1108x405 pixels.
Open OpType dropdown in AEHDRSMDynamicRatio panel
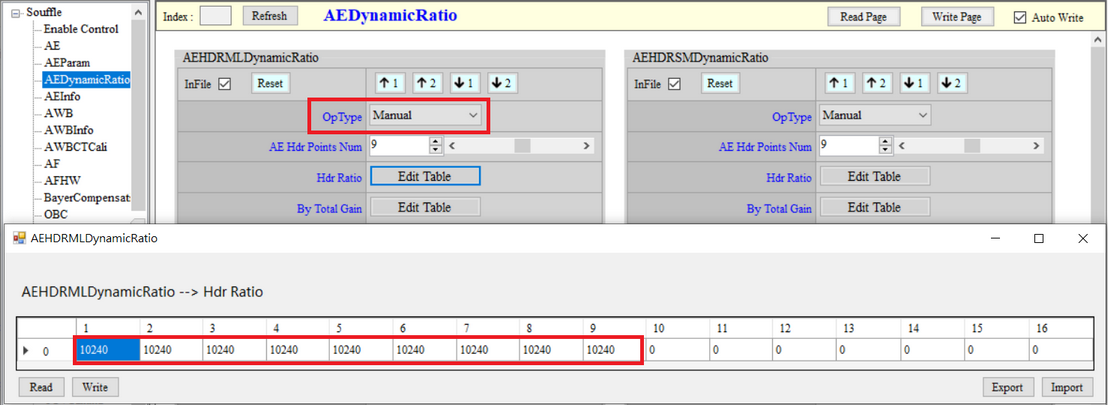click(875, 116)
